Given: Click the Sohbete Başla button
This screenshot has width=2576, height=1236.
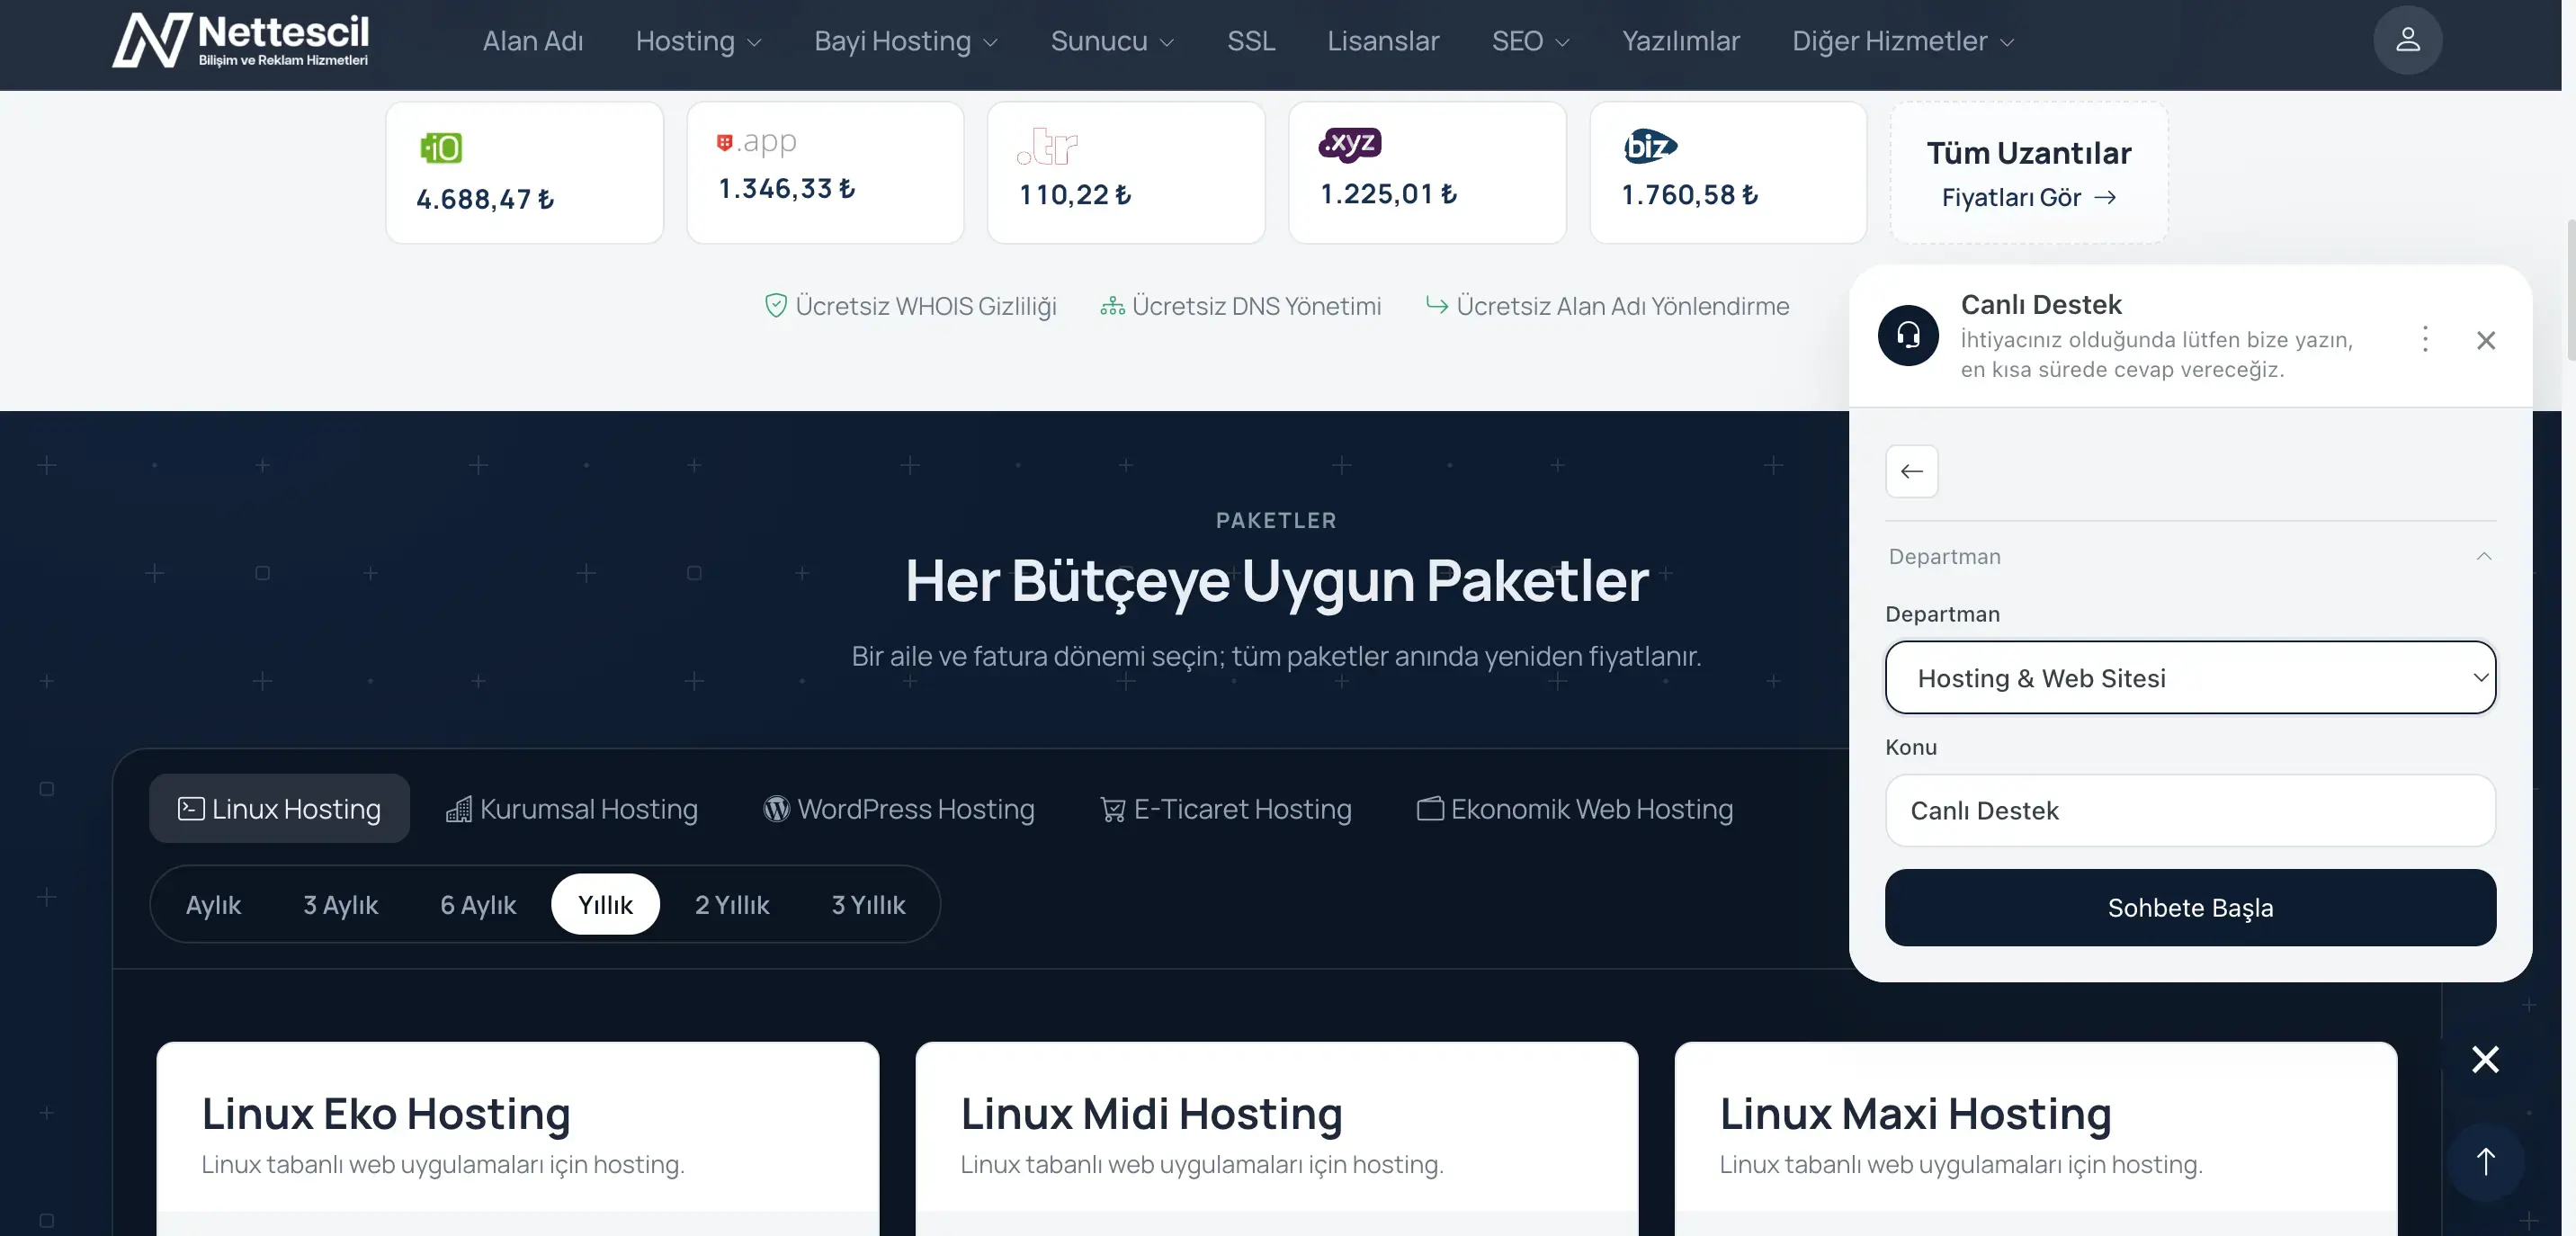Looking at the screenshot, I should point(2190,907).
